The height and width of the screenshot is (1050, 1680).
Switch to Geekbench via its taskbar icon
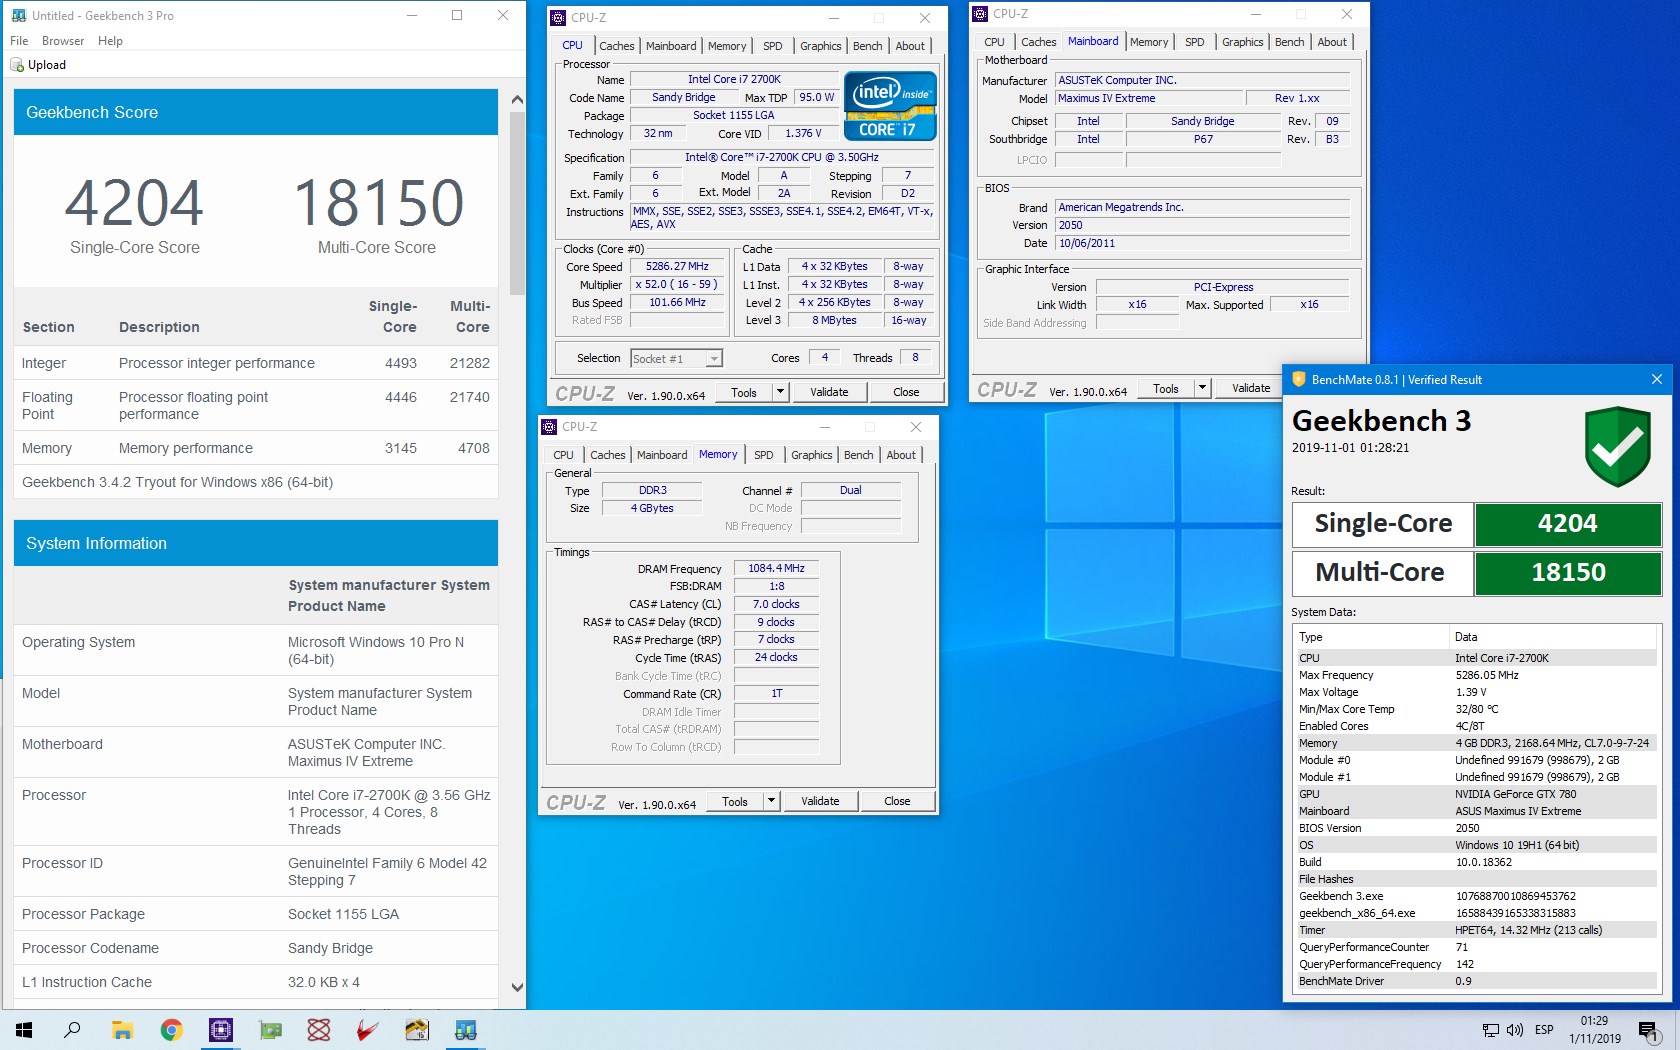coord(466,1029)
